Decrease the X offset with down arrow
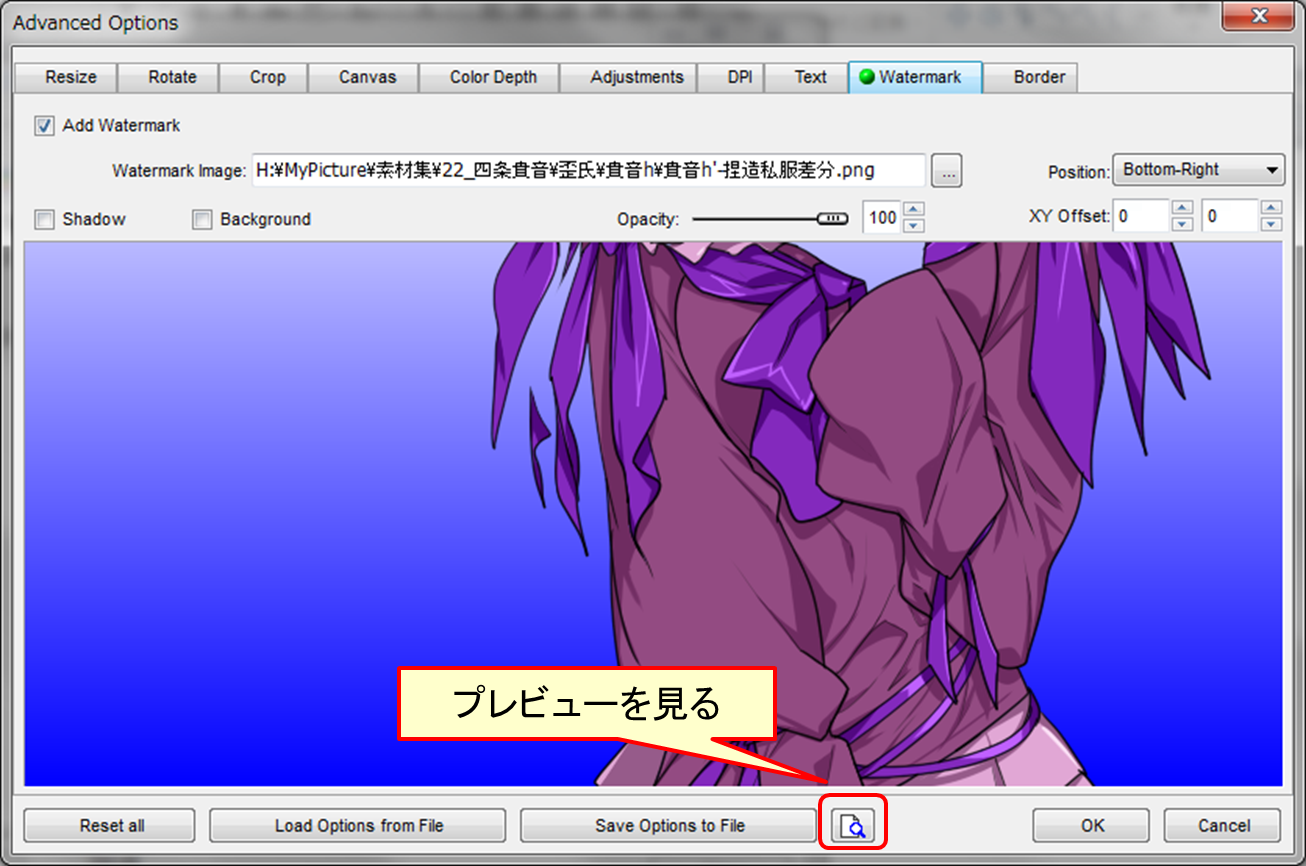The width and height of the screenshot is (1306, 866). tap(1182, 224)
